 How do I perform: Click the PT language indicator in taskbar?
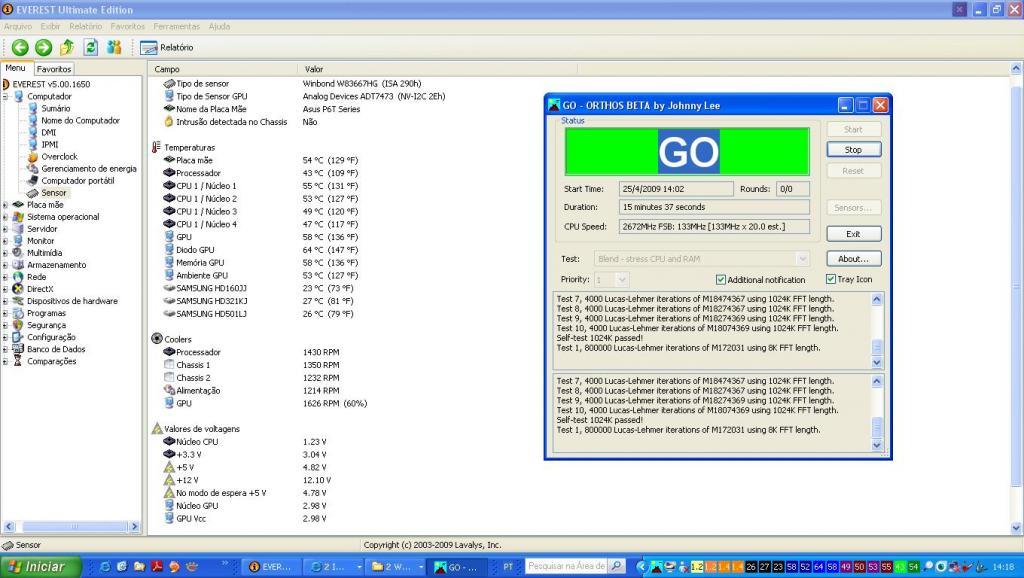pyautogui.click(x=509, y=567)
